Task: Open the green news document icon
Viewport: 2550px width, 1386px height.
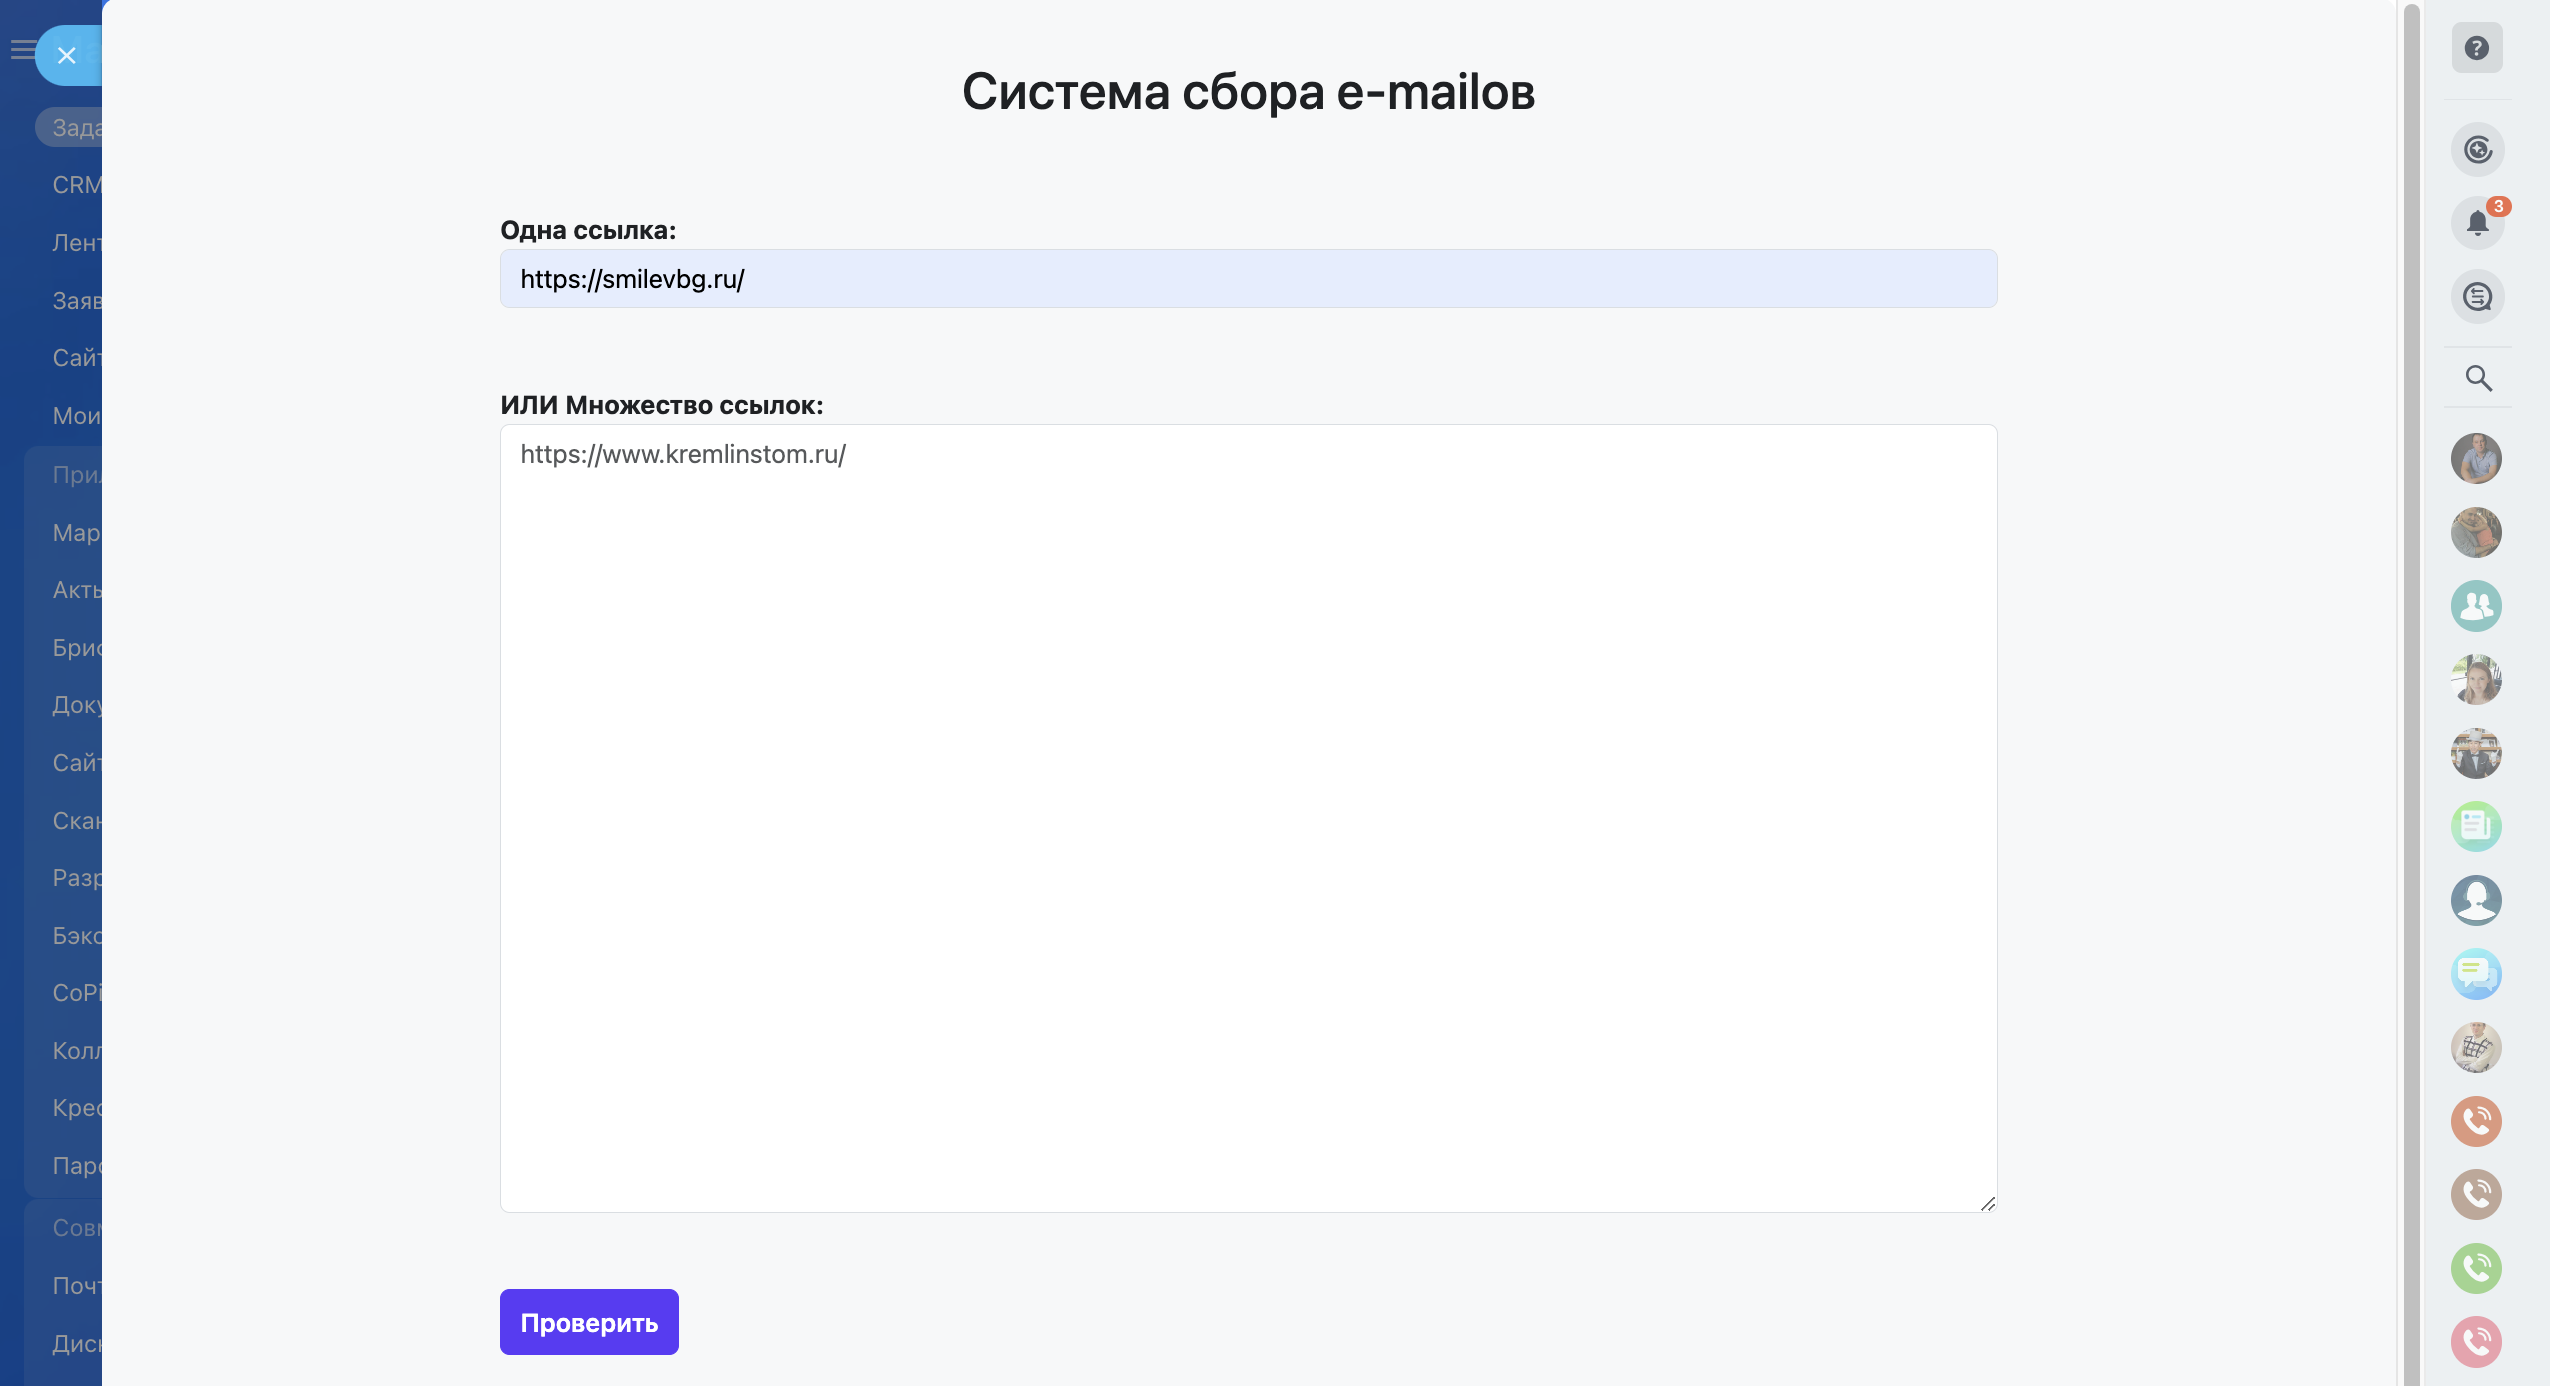Action: click(x=2476, y=826)
